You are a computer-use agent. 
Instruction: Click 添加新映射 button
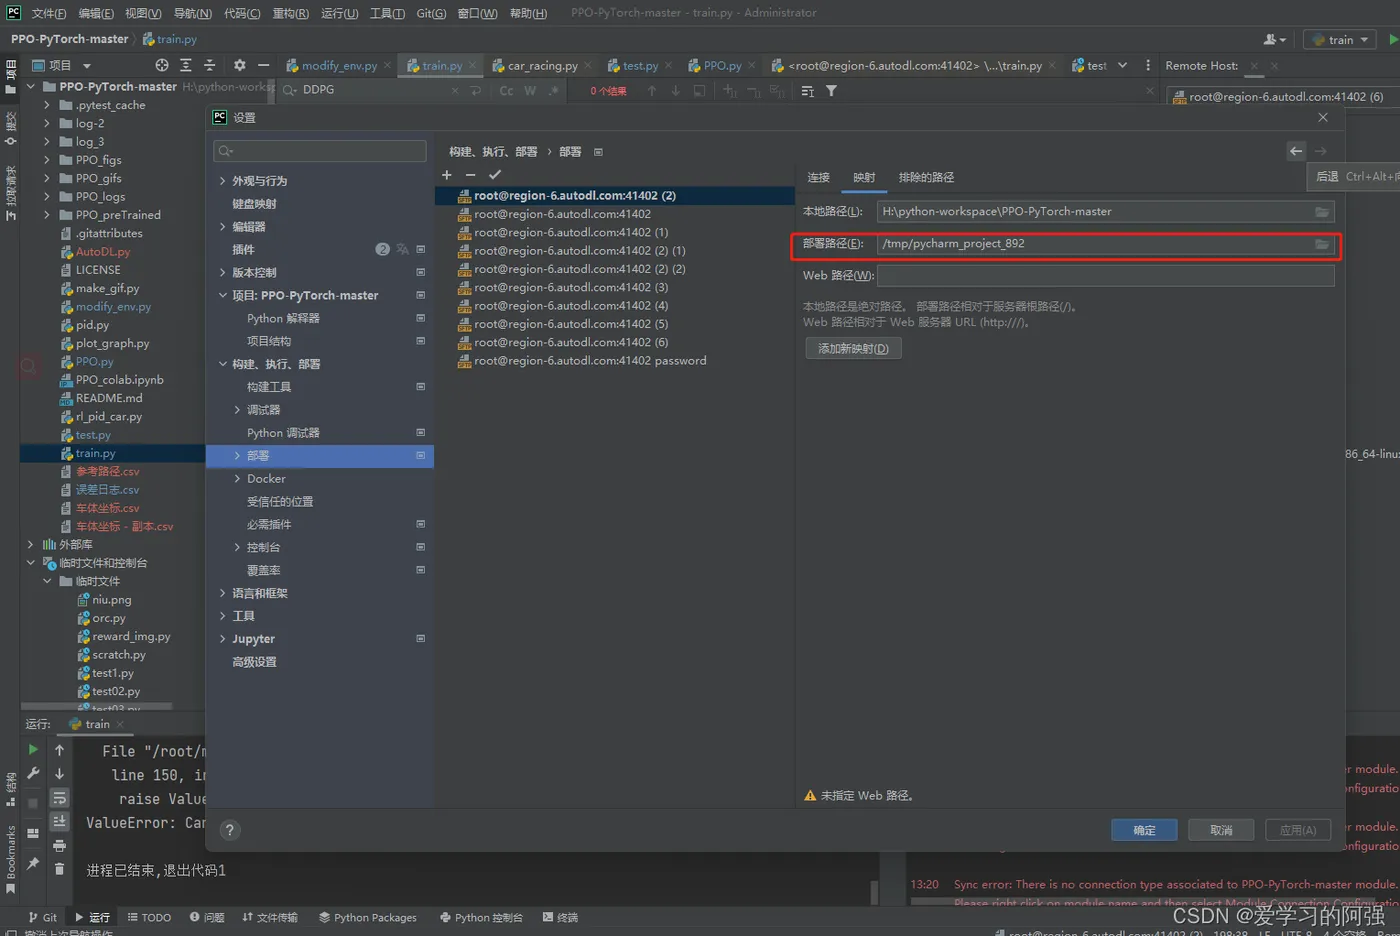point(853,348)
